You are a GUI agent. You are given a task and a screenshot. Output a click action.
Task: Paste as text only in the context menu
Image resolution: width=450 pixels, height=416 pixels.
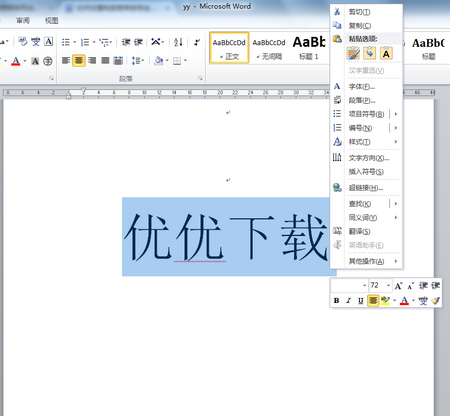pyautogui.click(x=386, y=53)
